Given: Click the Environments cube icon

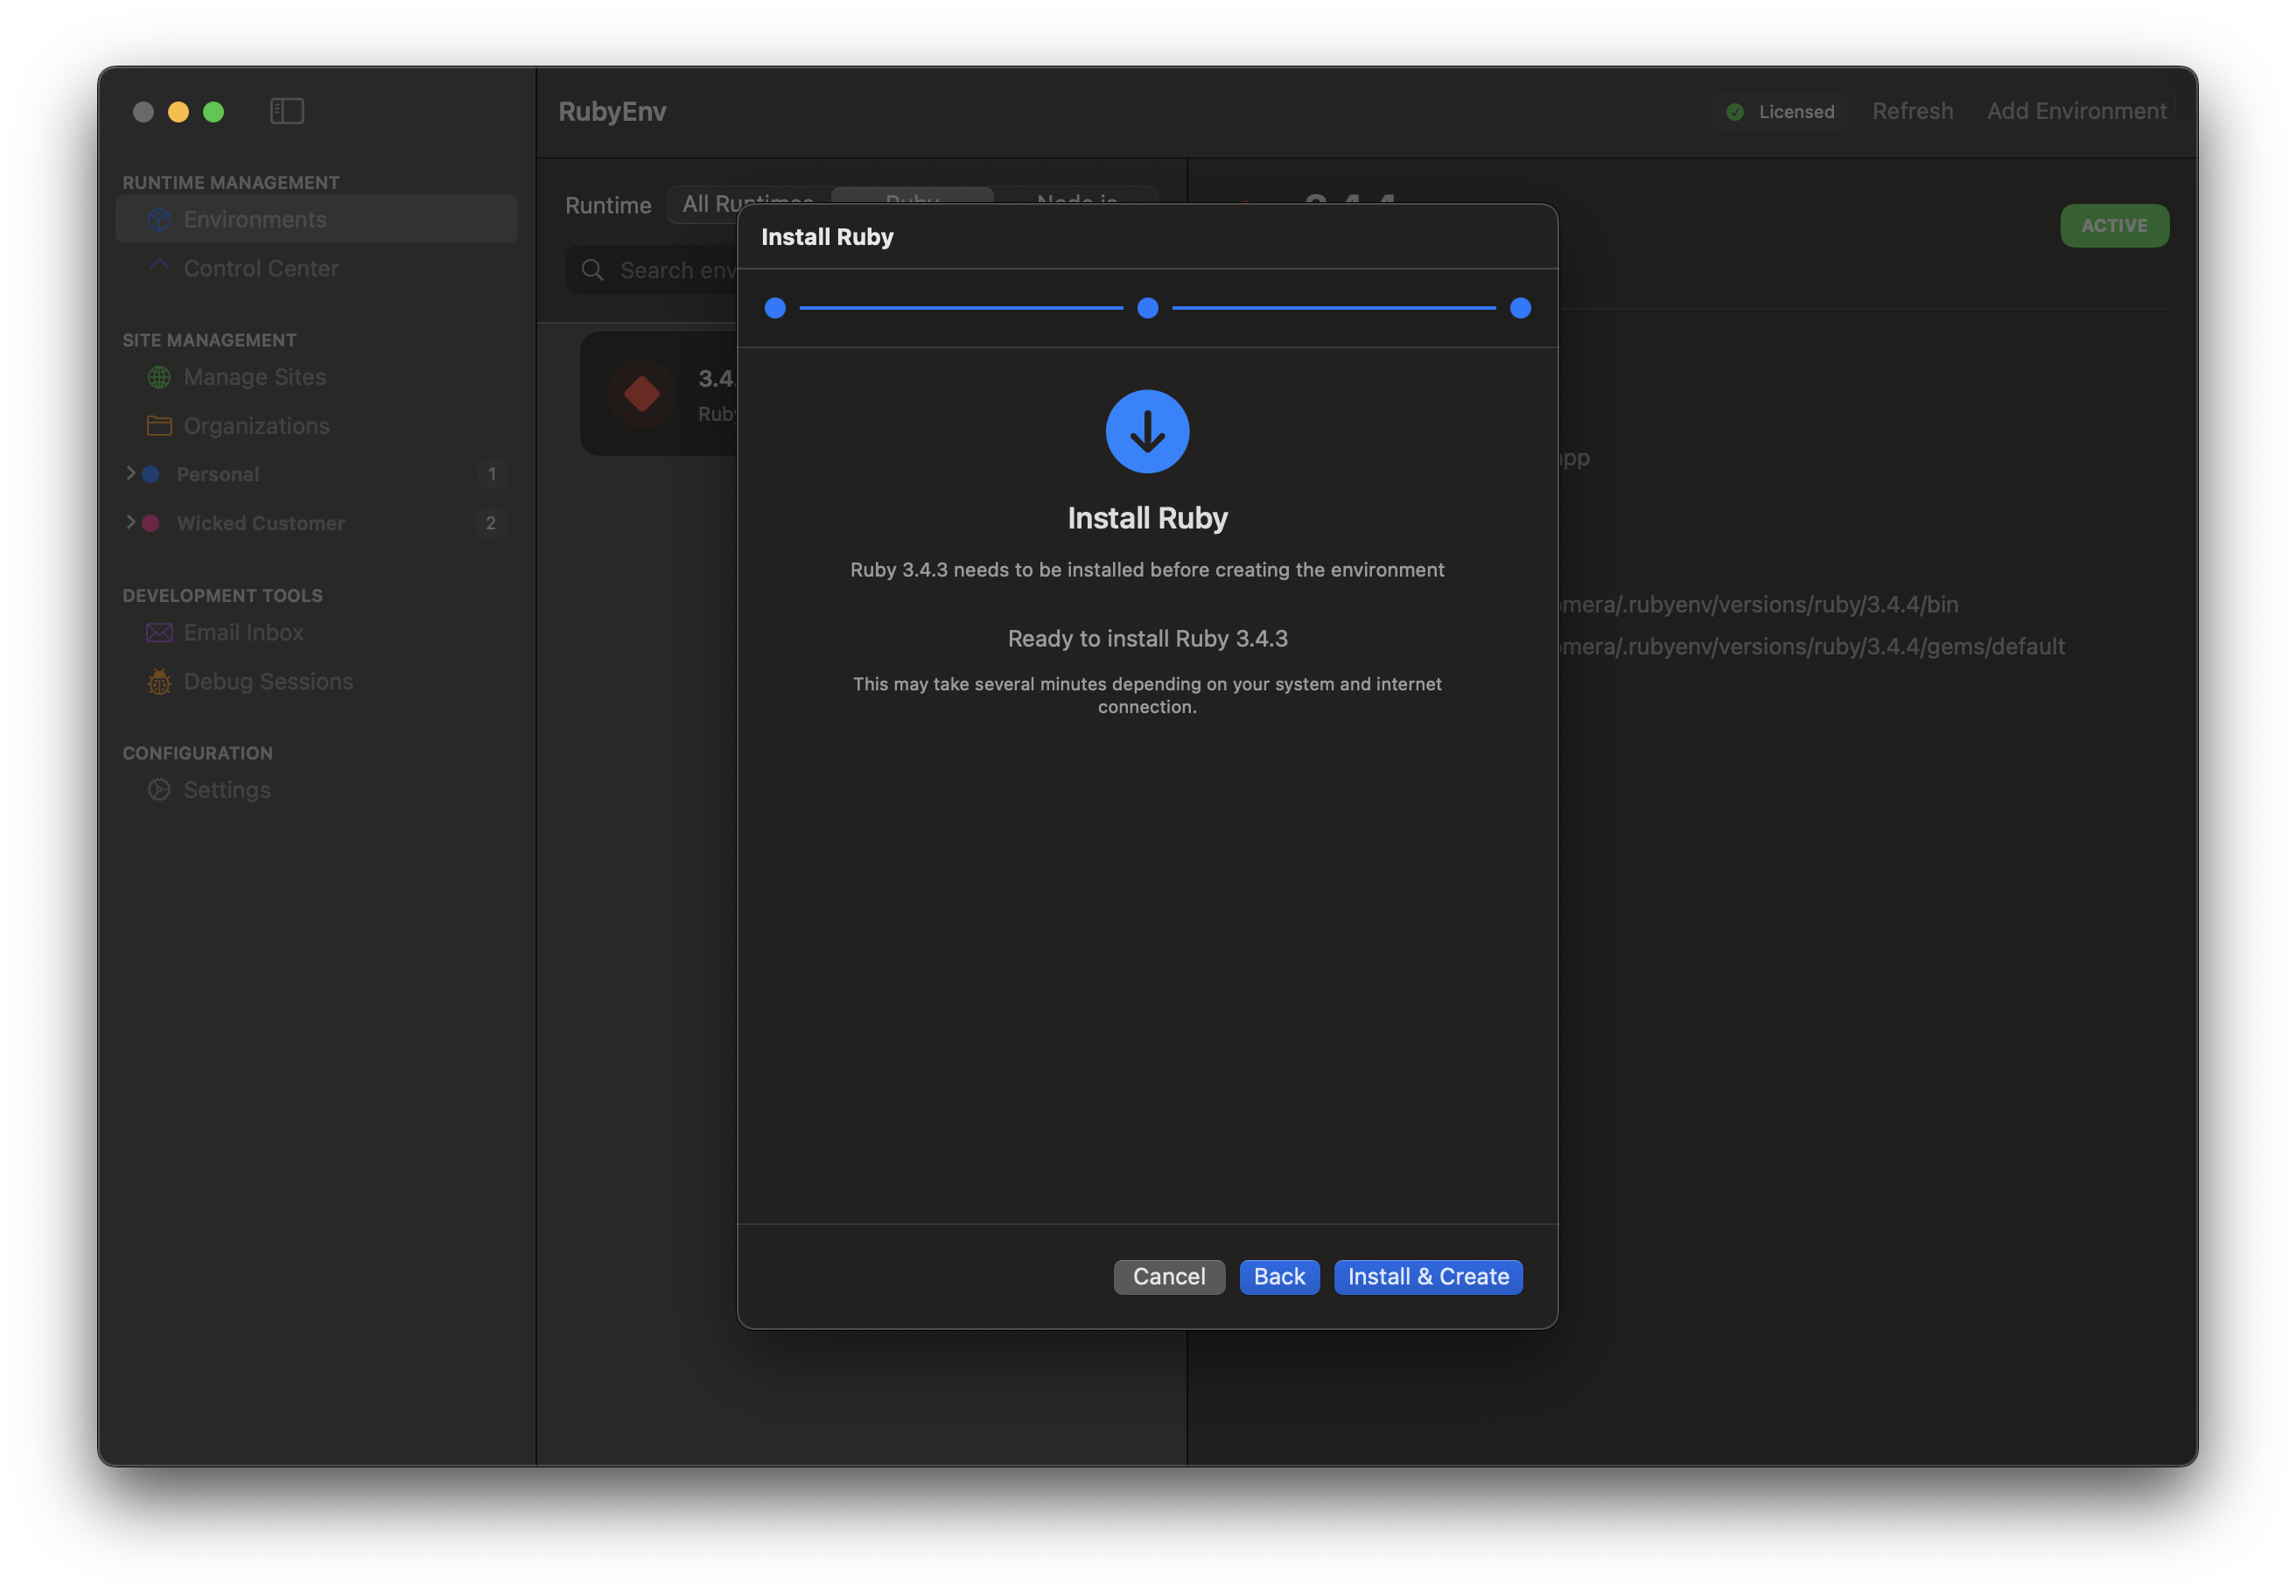Looking at the screenshot, I should tap(159, 219).
